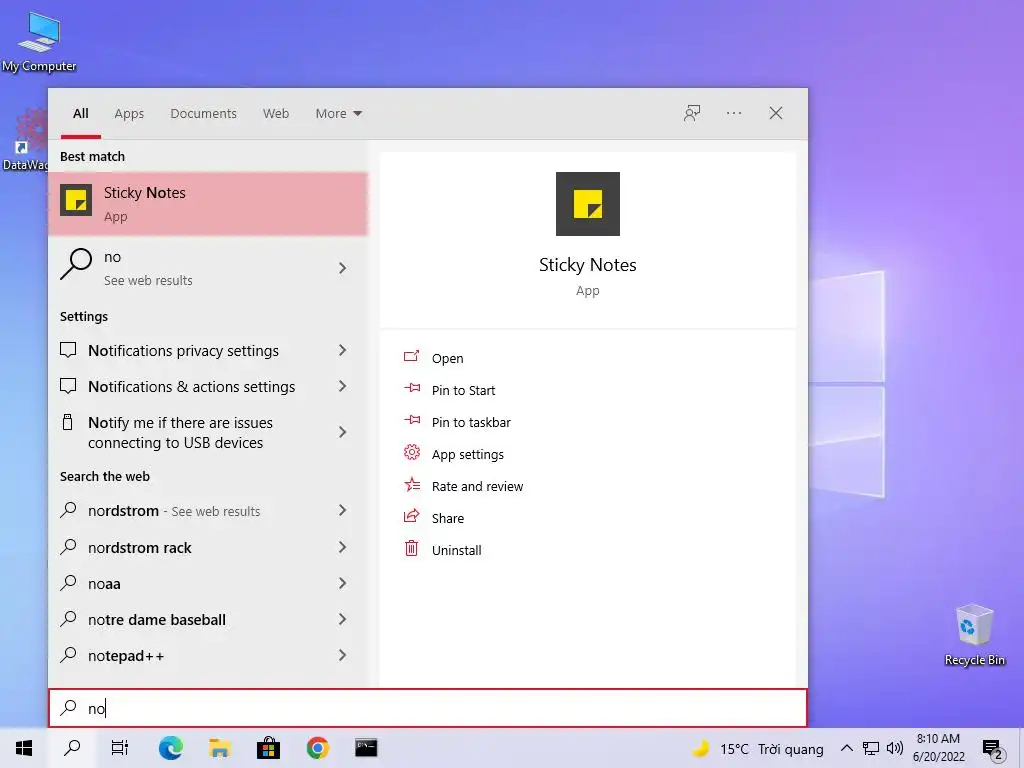Click the chat bubble icon beside Notifications & actions
The height and width of the screenshot is (768, 1024).
68,386
